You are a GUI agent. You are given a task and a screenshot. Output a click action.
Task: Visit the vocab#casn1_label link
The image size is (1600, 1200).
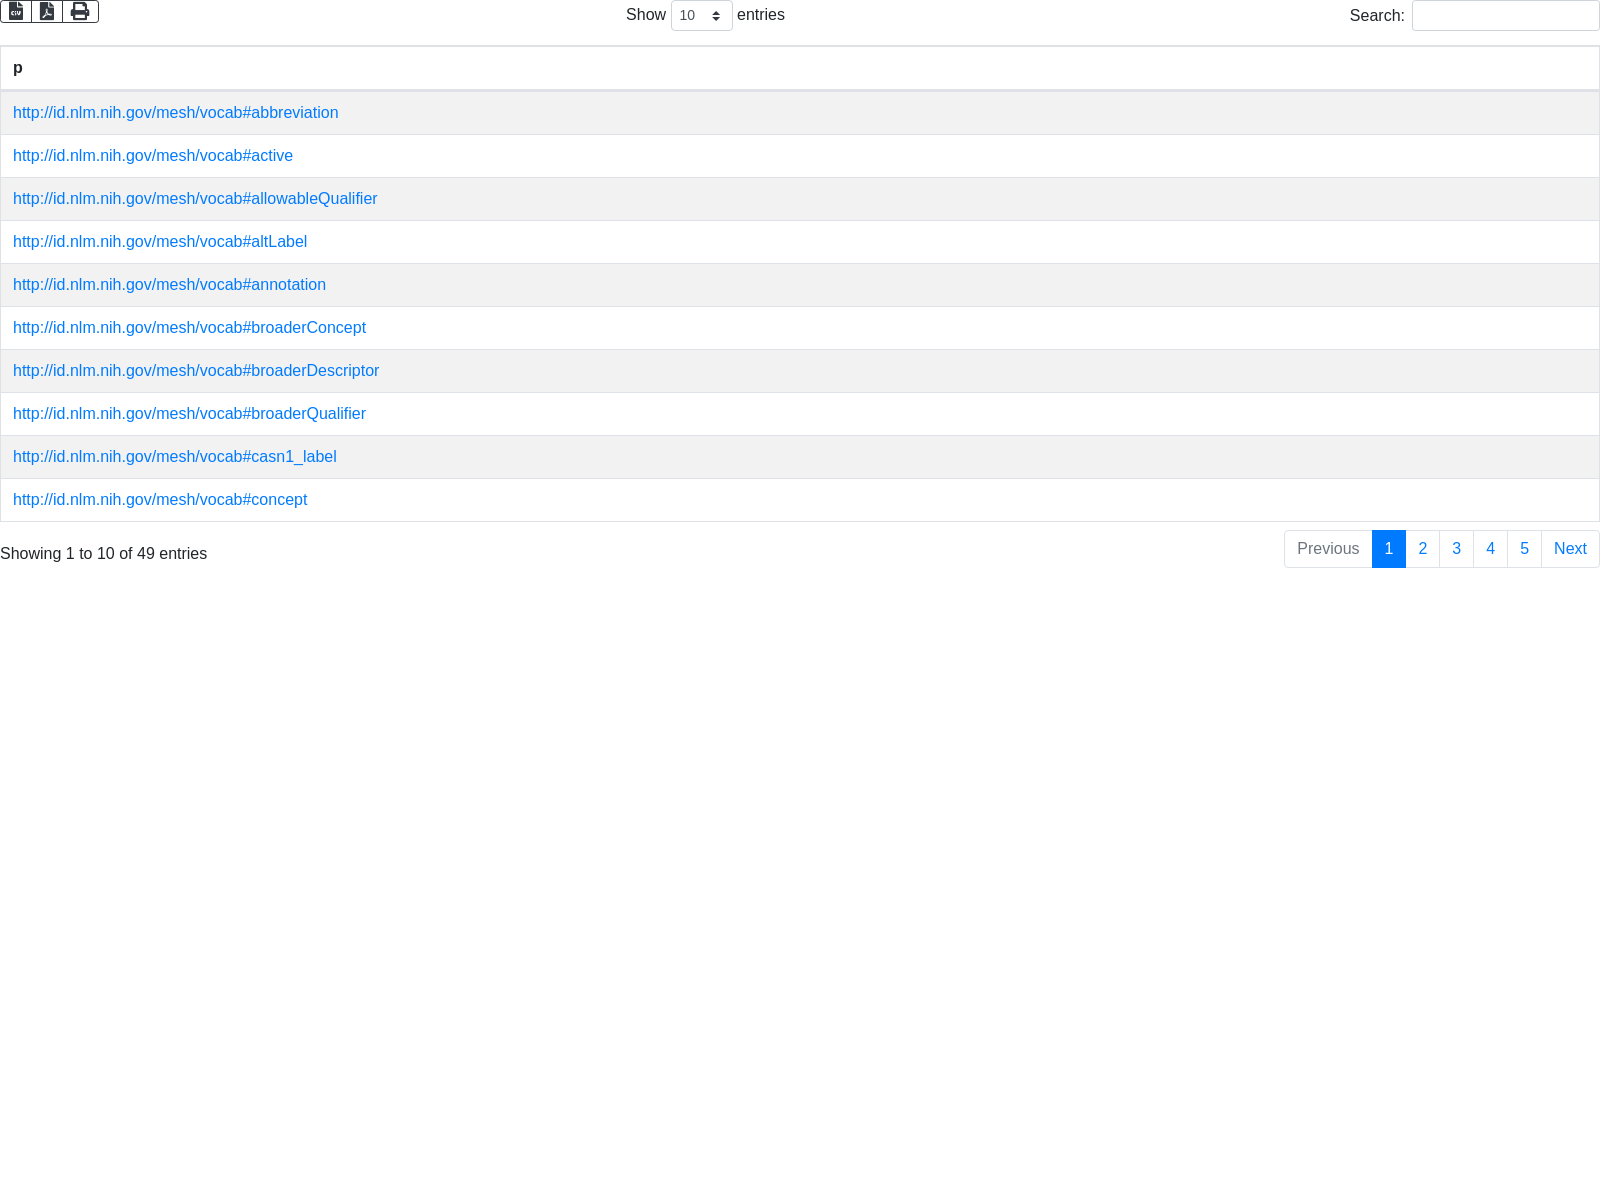click(x=174, y=457)
